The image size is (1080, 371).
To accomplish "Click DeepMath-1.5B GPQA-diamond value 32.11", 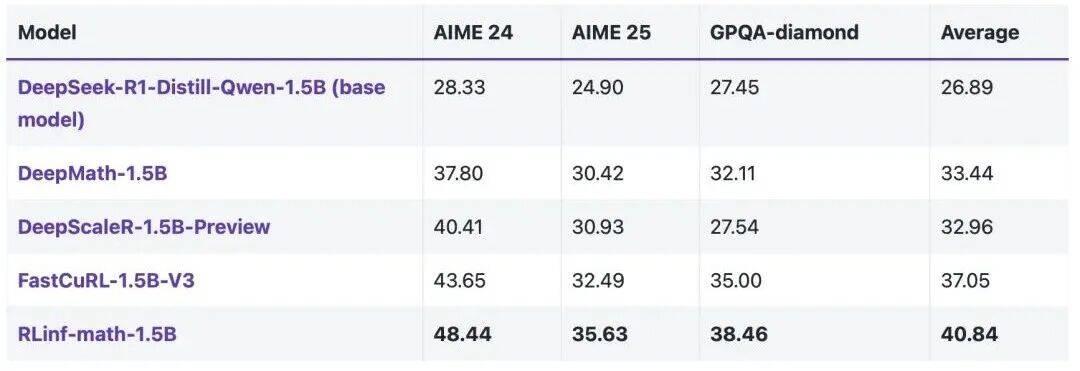I will tap(732, 173).
